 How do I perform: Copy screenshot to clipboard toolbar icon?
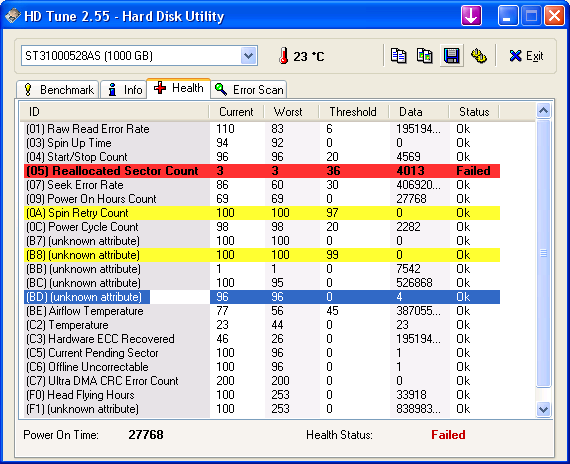425,56
